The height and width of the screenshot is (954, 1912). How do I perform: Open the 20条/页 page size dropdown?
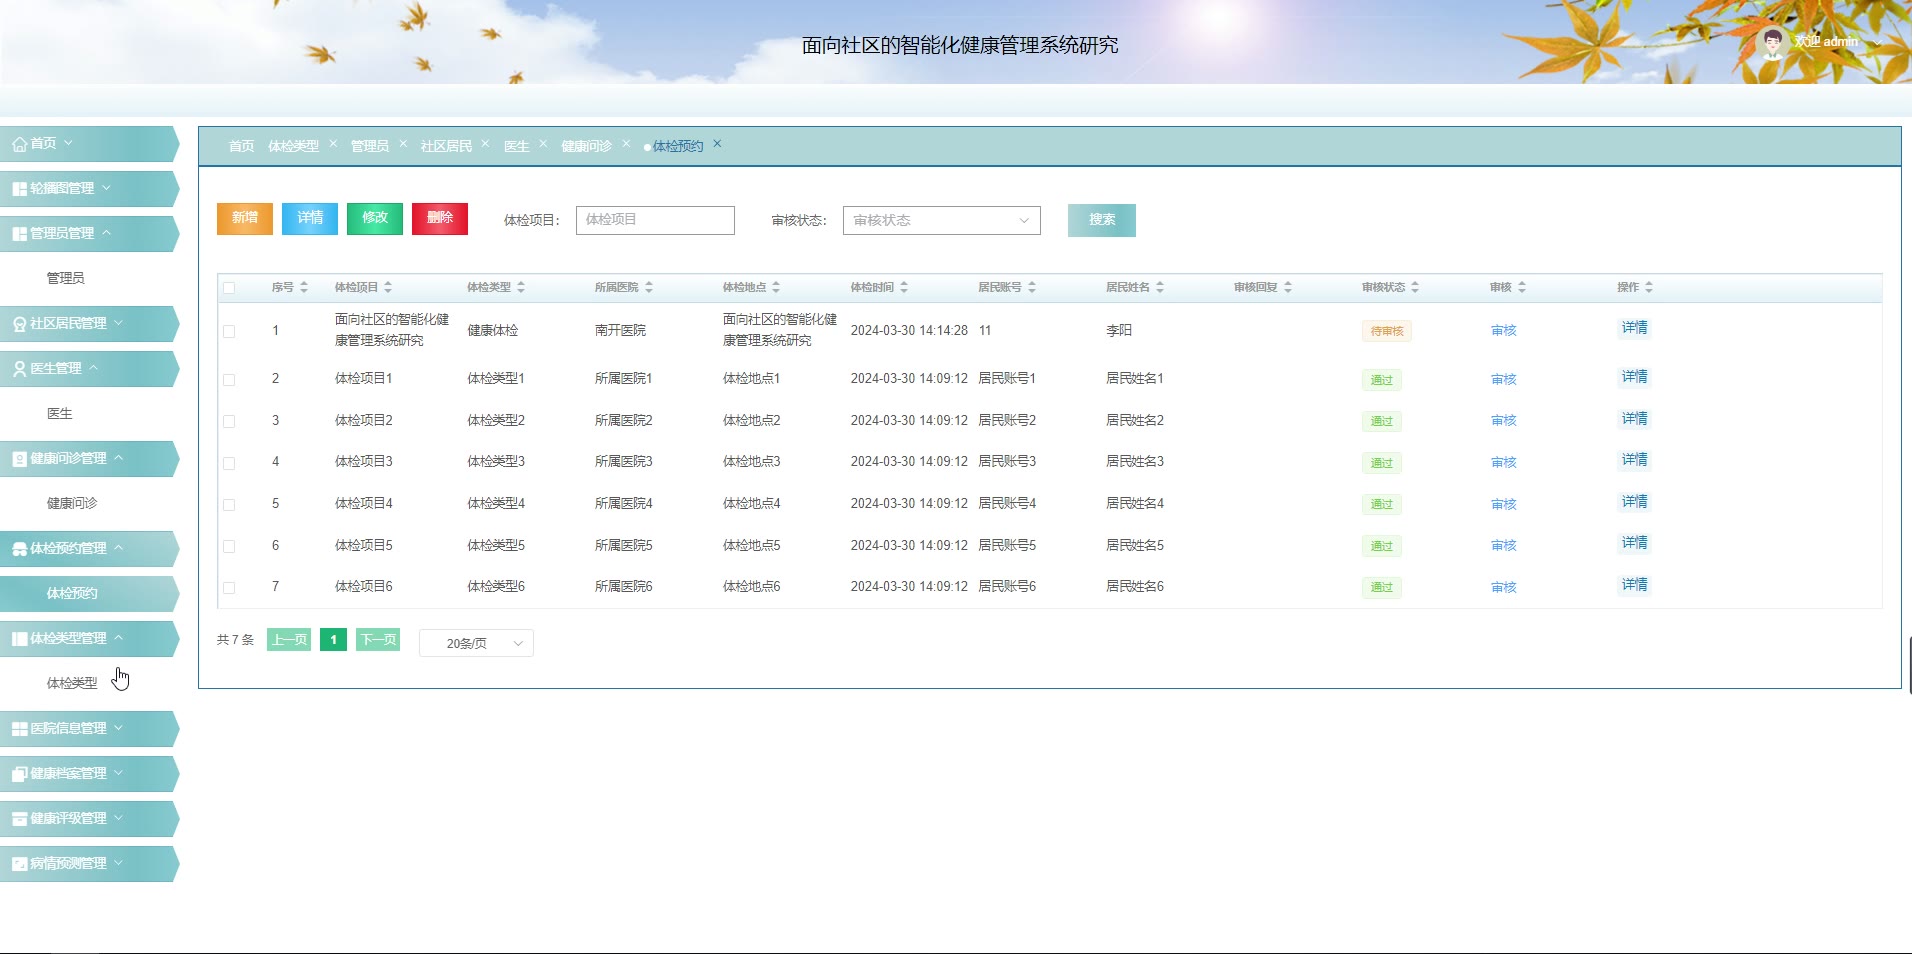pyautogui.click(x=476, y=643)
